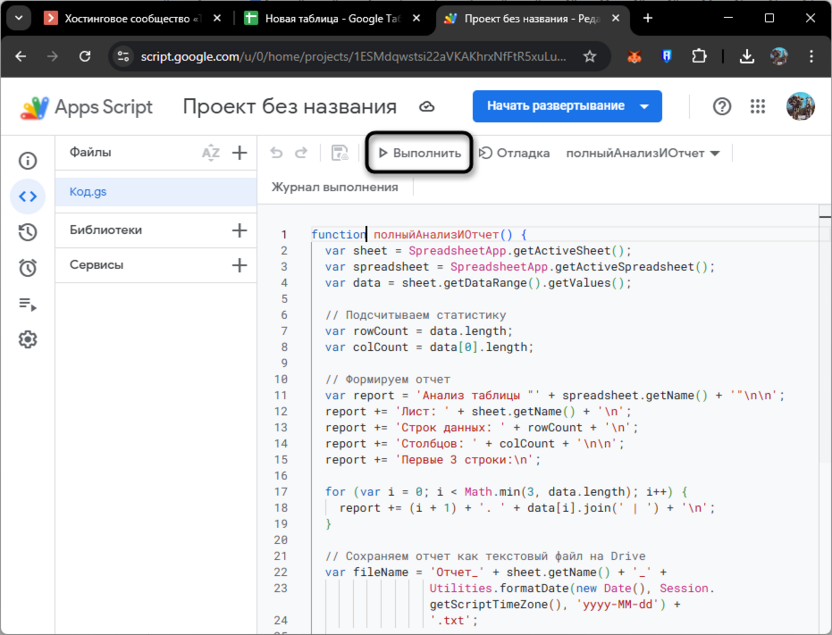
Task: Open Project settings via the gear icon
Action: [28, 339]
